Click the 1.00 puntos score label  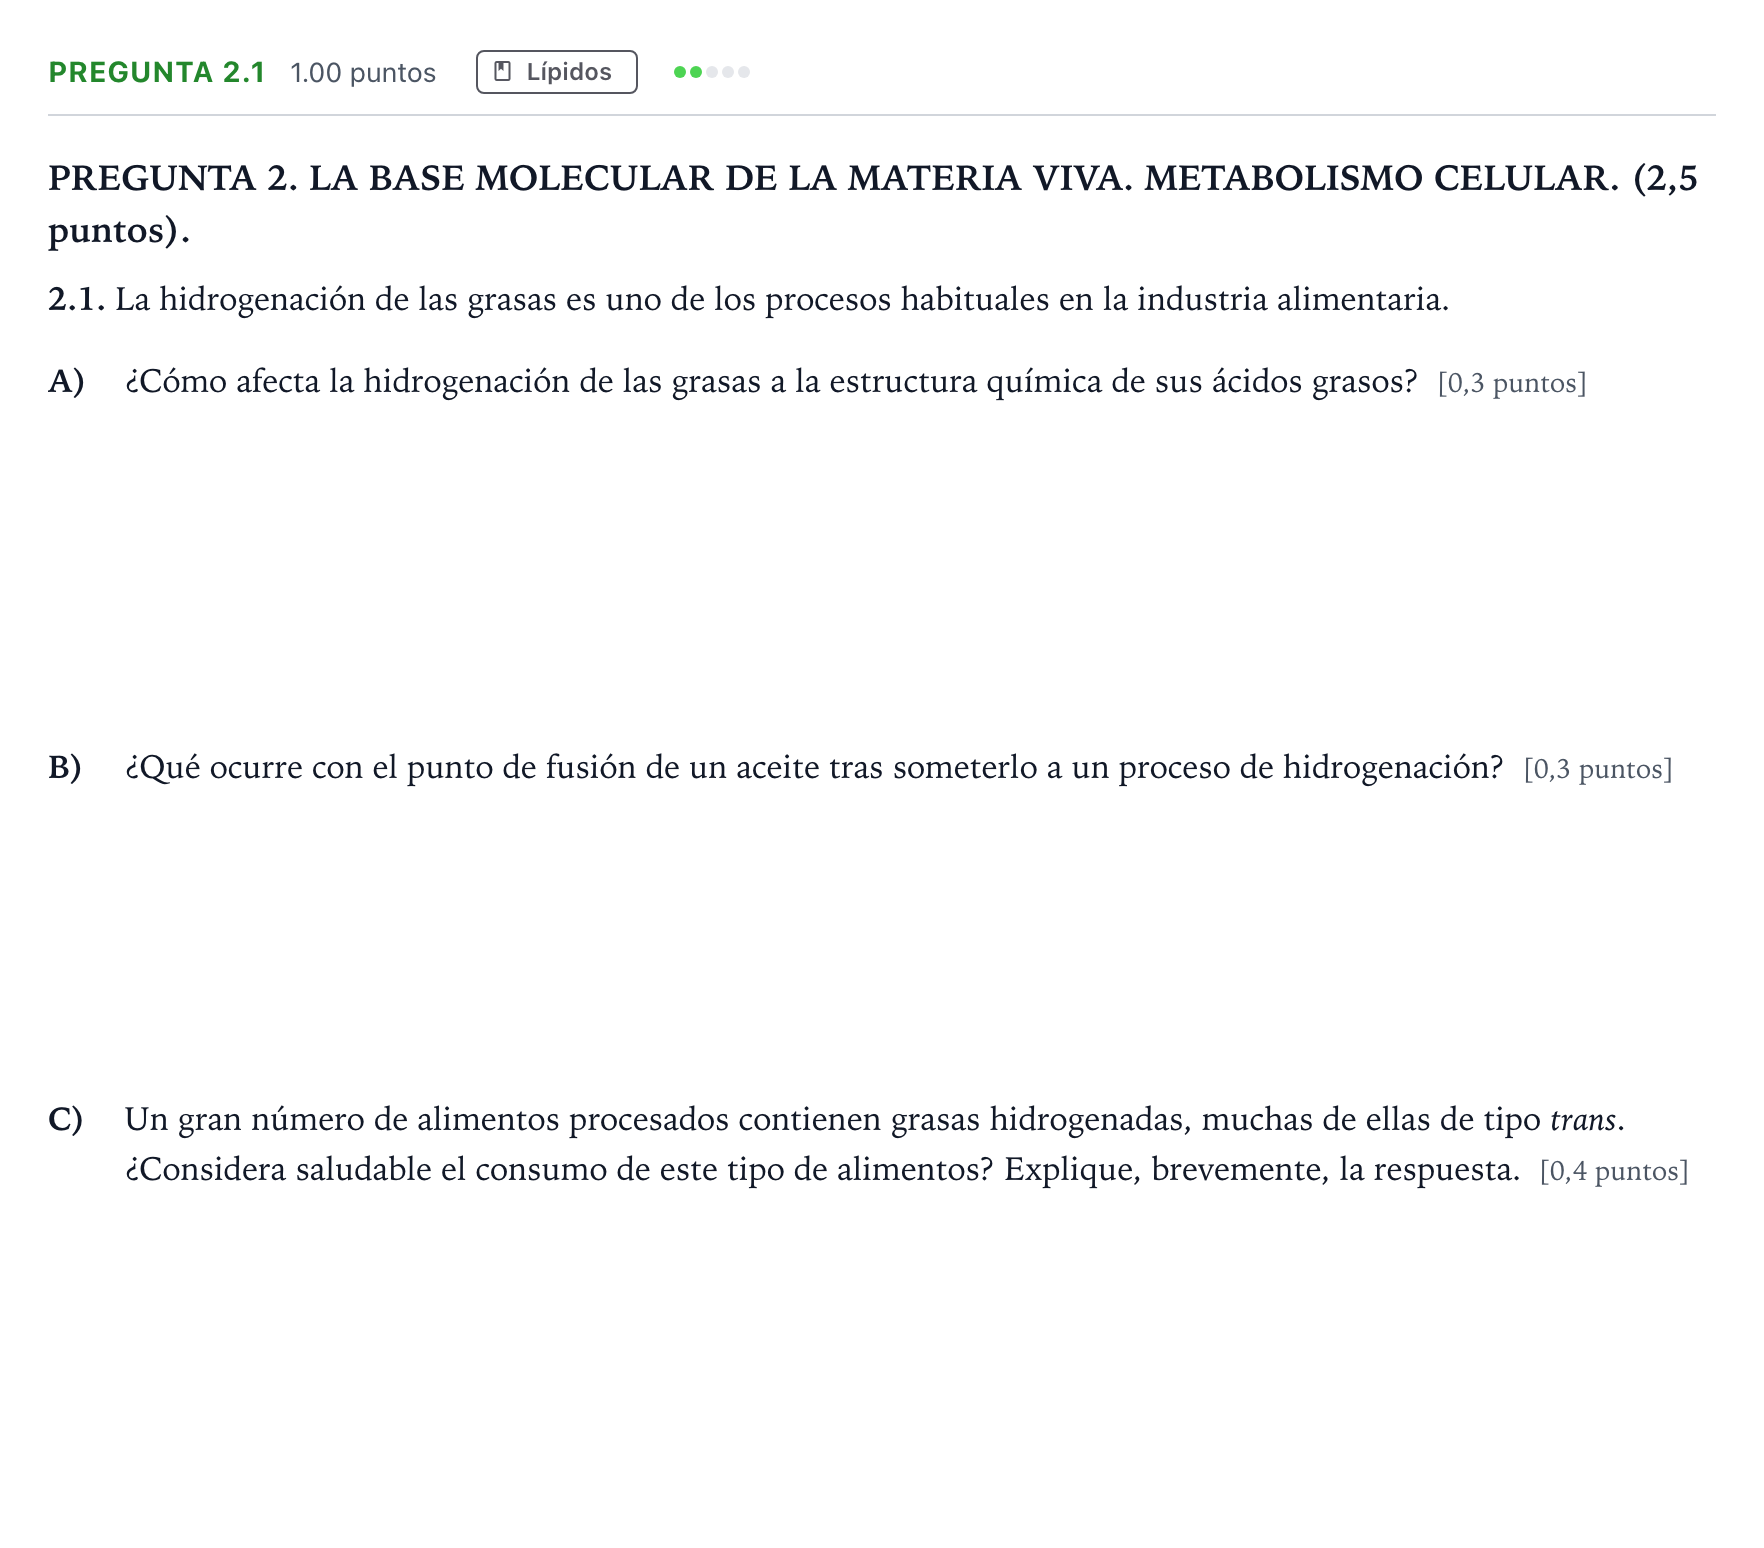click(x=363, y=73)
